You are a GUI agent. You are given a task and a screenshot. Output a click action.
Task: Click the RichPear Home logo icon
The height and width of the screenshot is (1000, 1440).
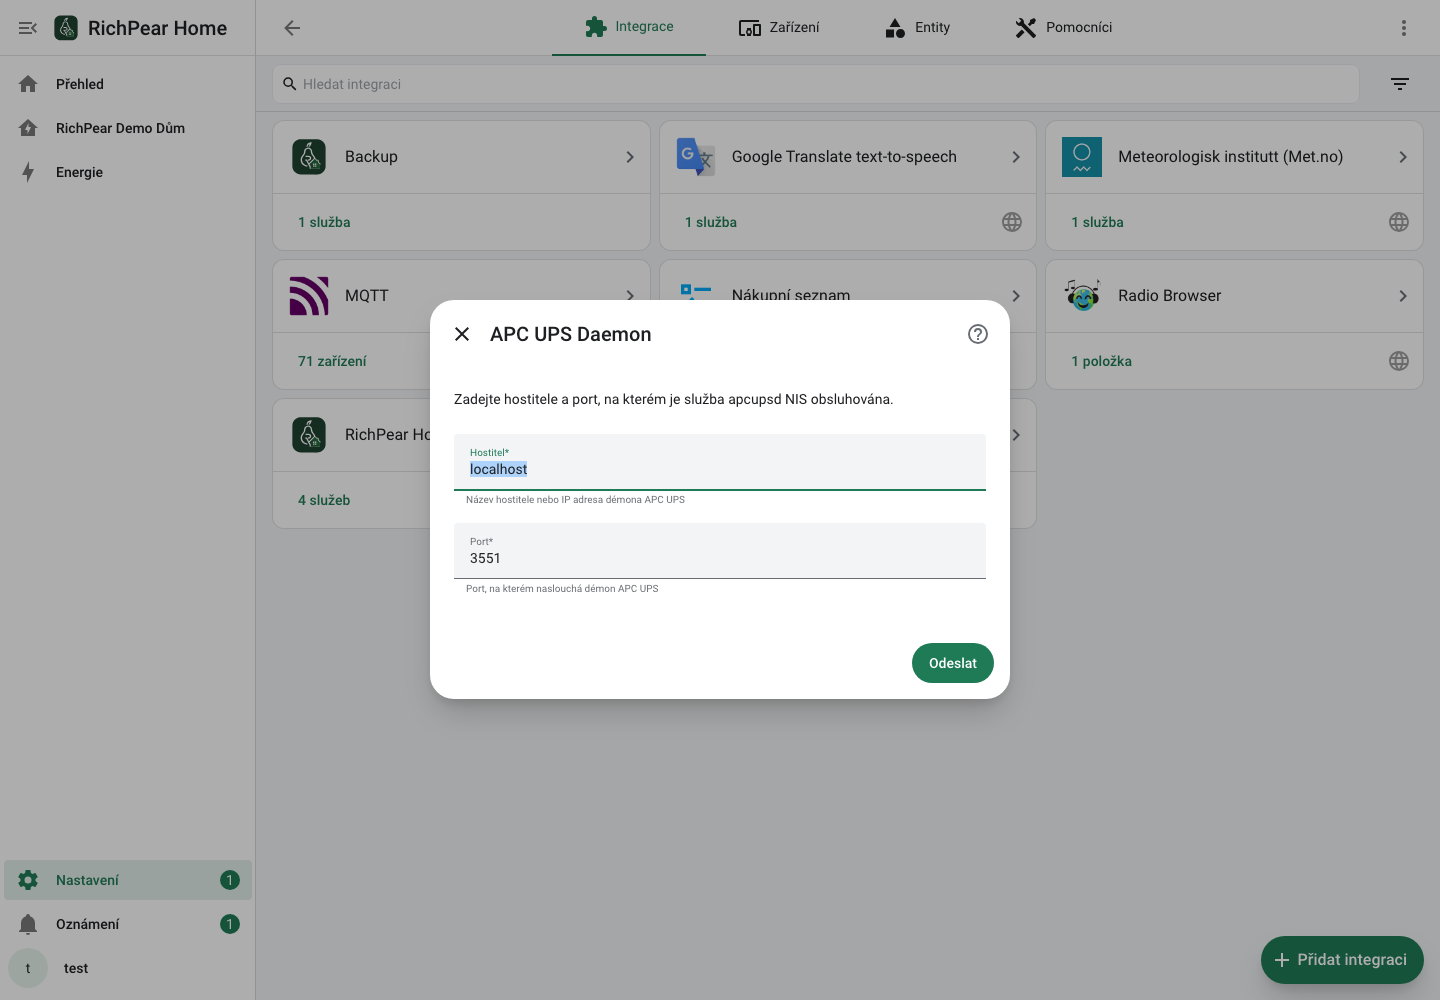coord(66,28)
